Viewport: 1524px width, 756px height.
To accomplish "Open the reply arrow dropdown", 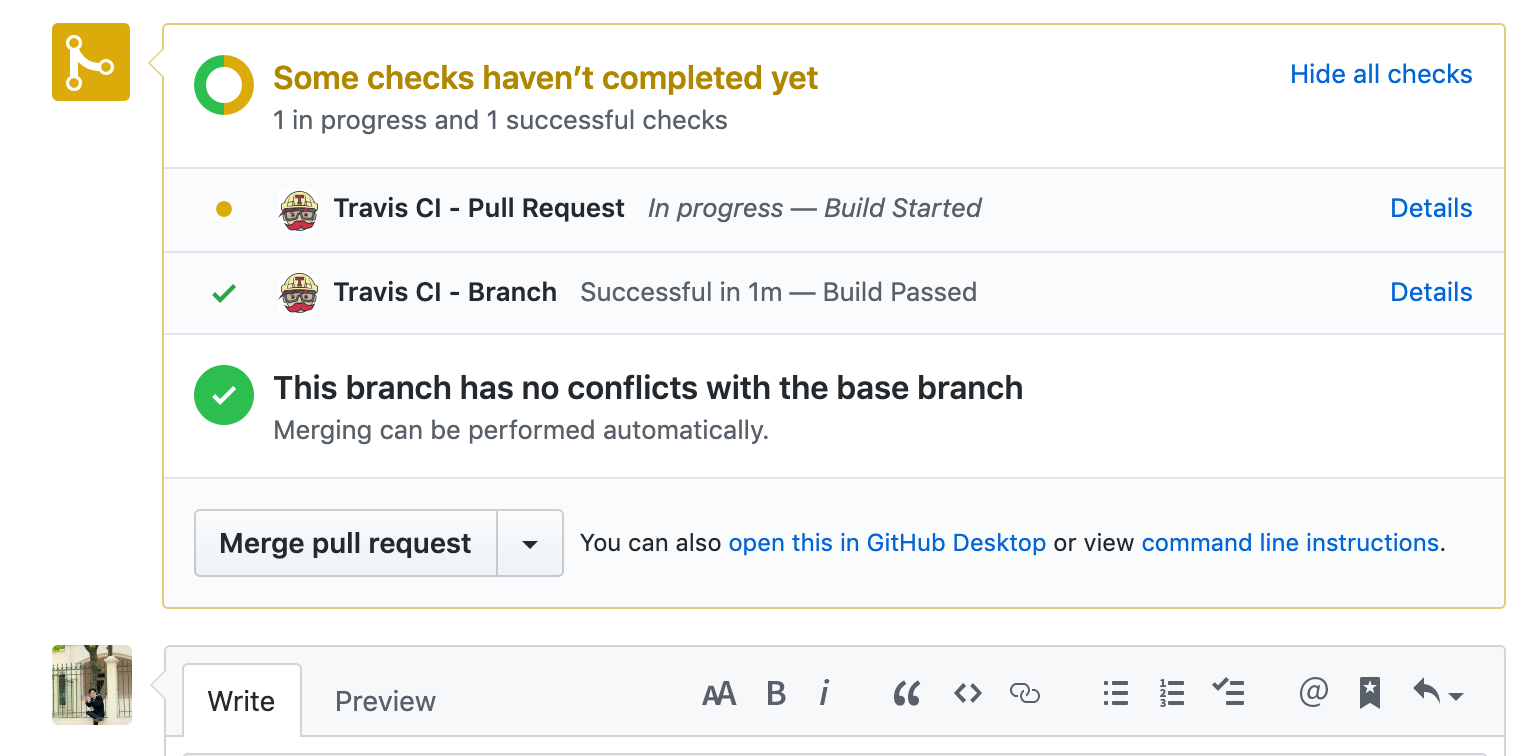I will pos(1437,692).
